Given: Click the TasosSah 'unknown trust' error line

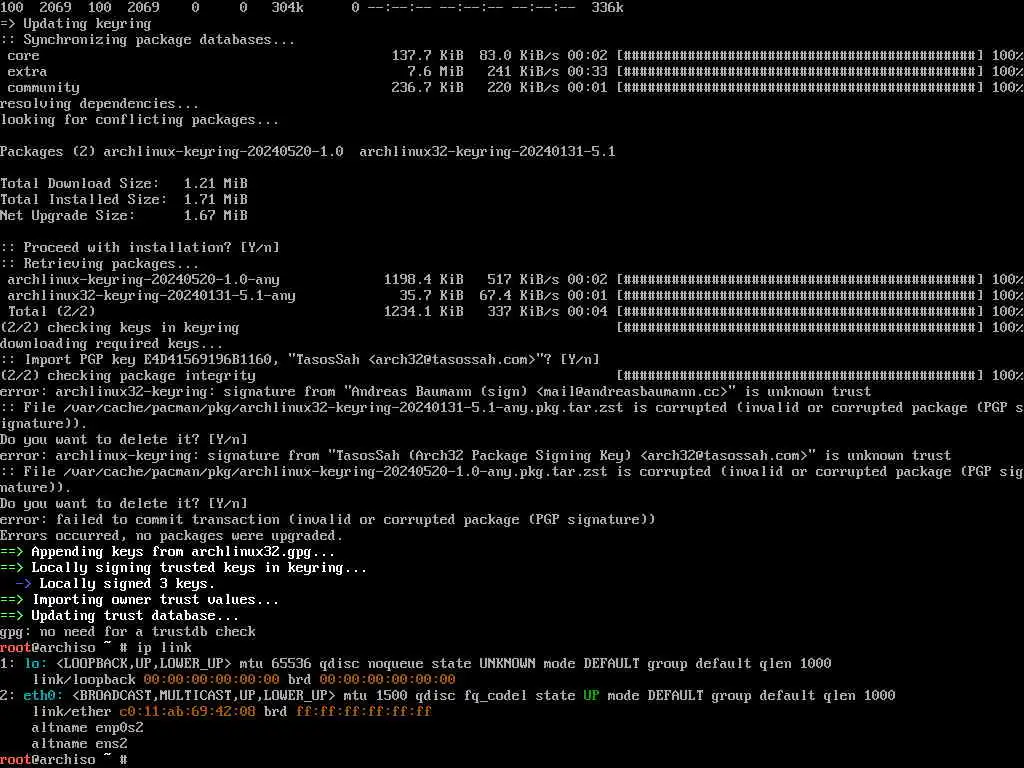Looking at the screenshot, I should click(475, 456).
